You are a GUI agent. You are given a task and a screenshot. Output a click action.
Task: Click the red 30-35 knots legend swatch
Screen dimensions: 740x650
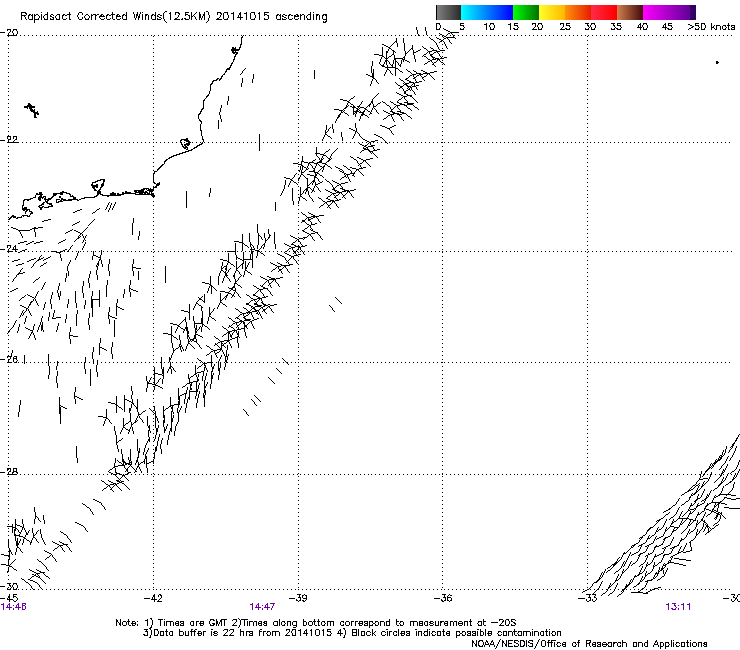pyautogui.click(x=604, y=12)
